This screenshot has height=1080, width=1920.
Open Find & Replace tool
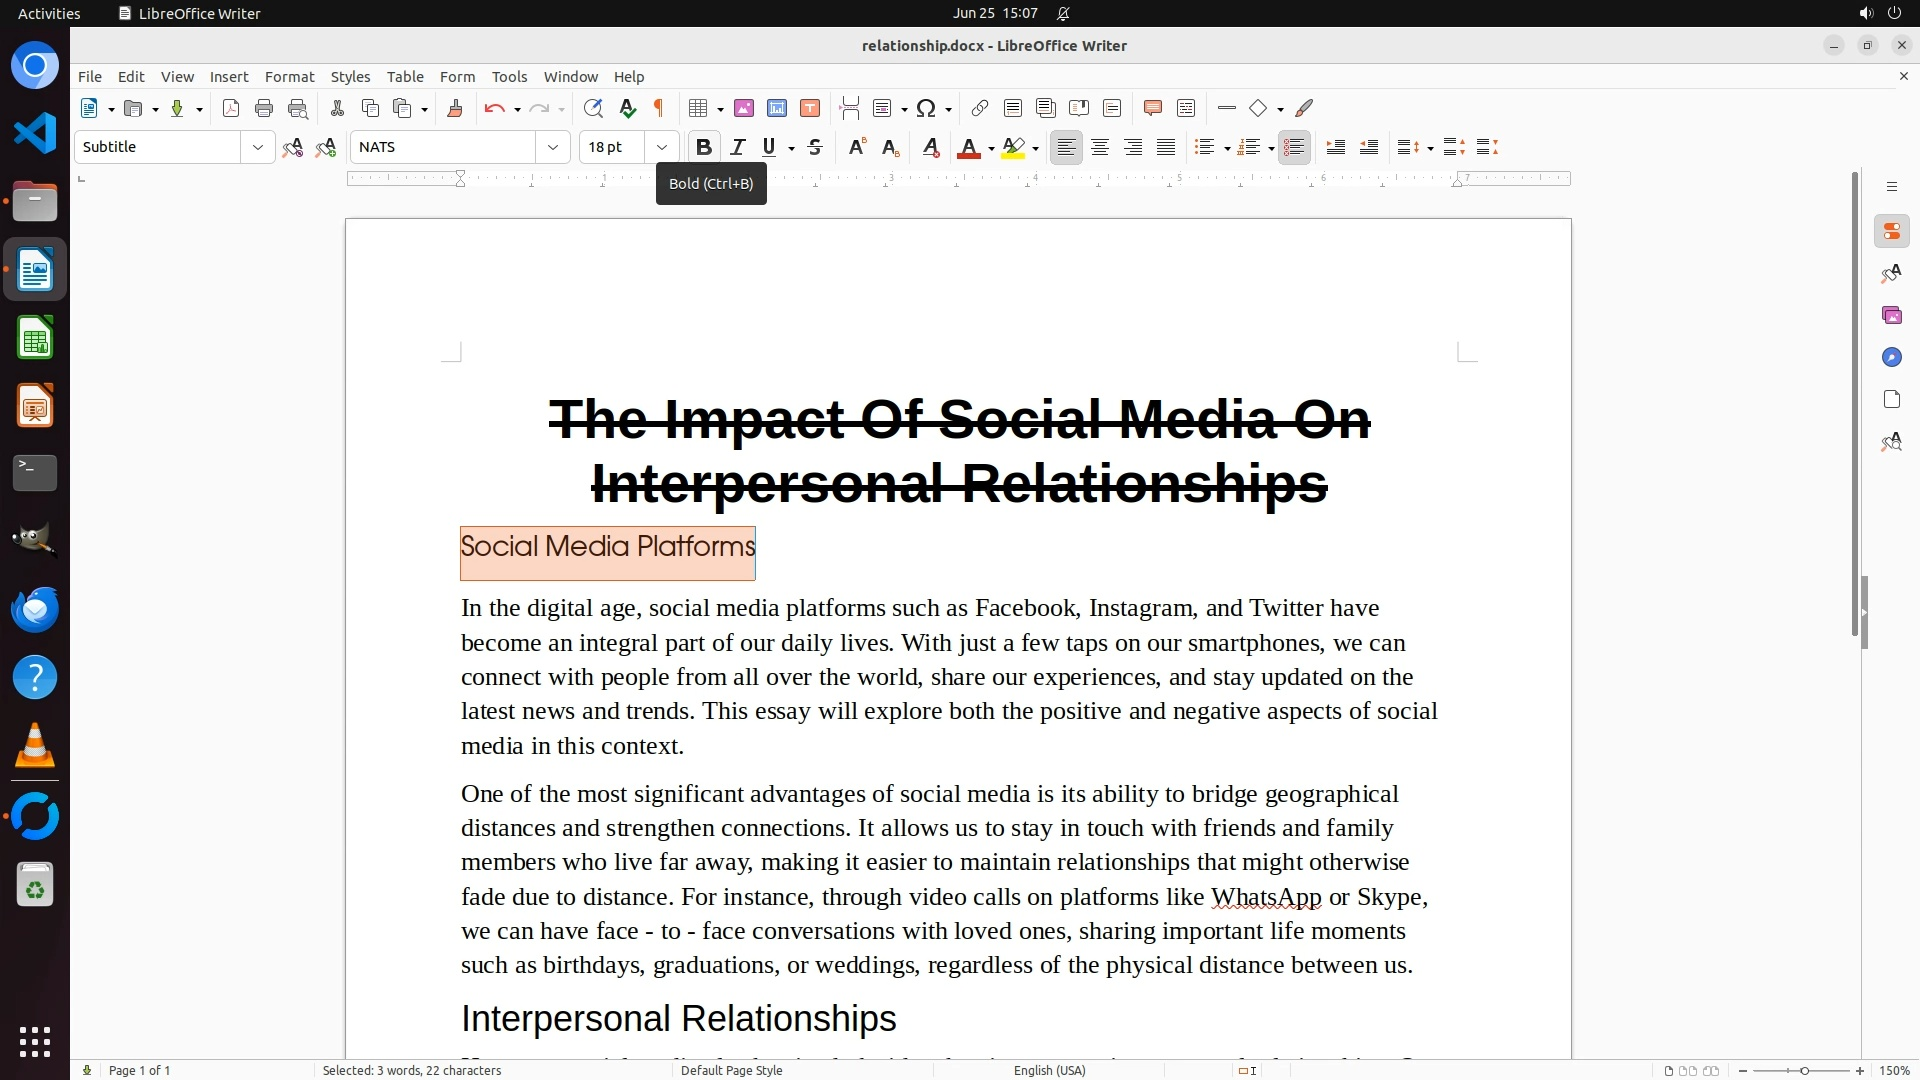coord(593,109)
